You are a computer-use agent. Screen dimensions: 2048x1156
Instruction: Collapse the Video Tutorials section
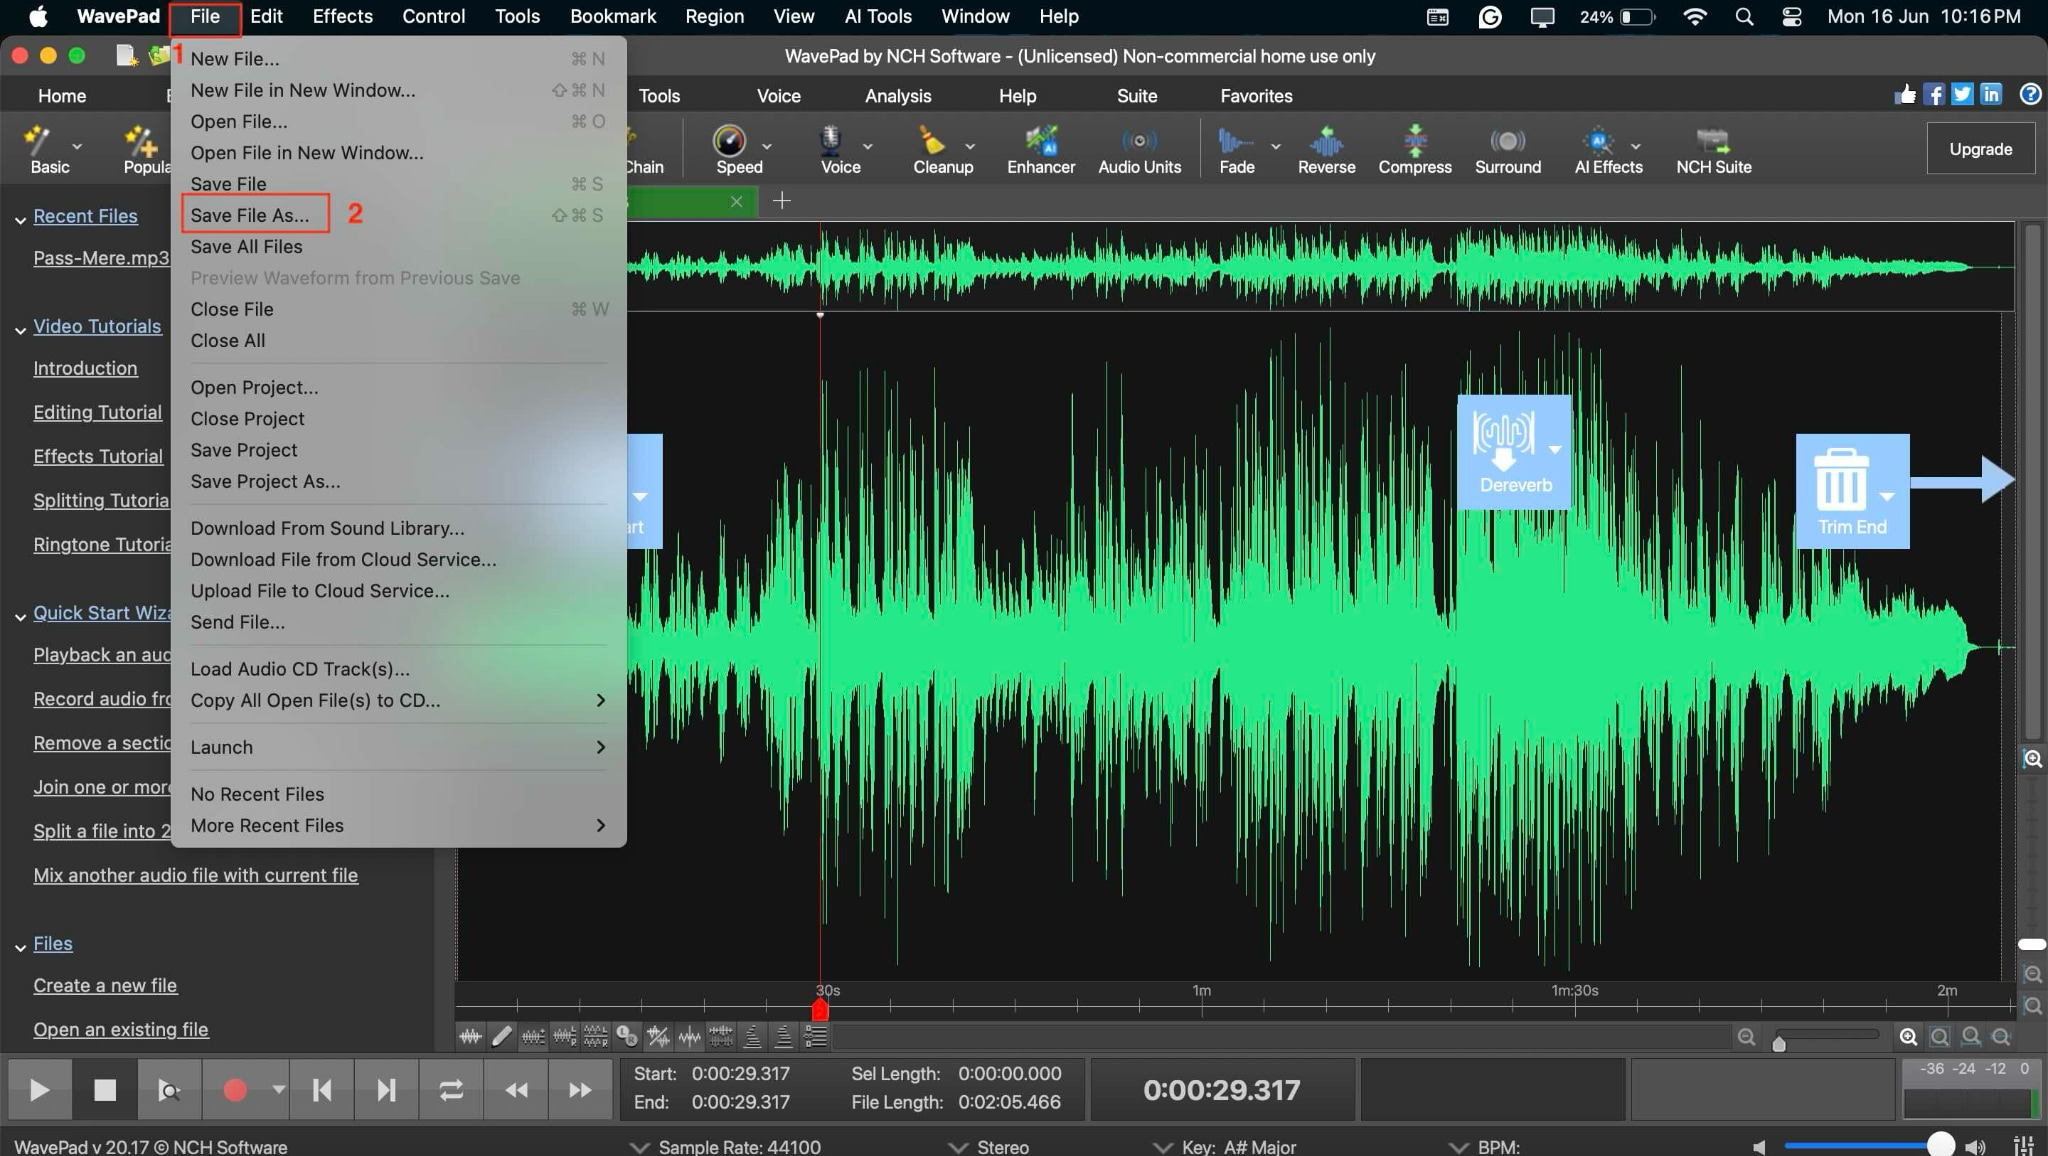[x=20, y=329]
